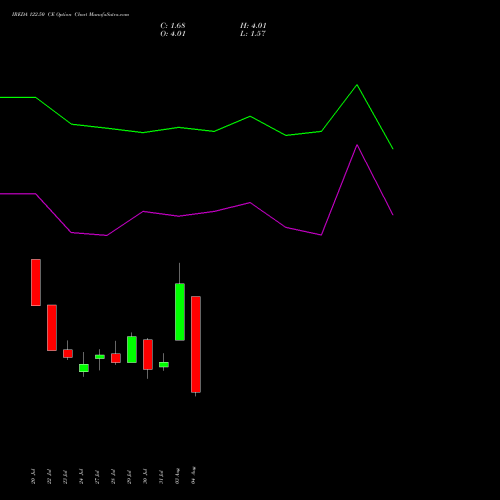Click the IREDA 122.50 CE Option chart title
Screen dimensions: 500x500
click(70, 15)
